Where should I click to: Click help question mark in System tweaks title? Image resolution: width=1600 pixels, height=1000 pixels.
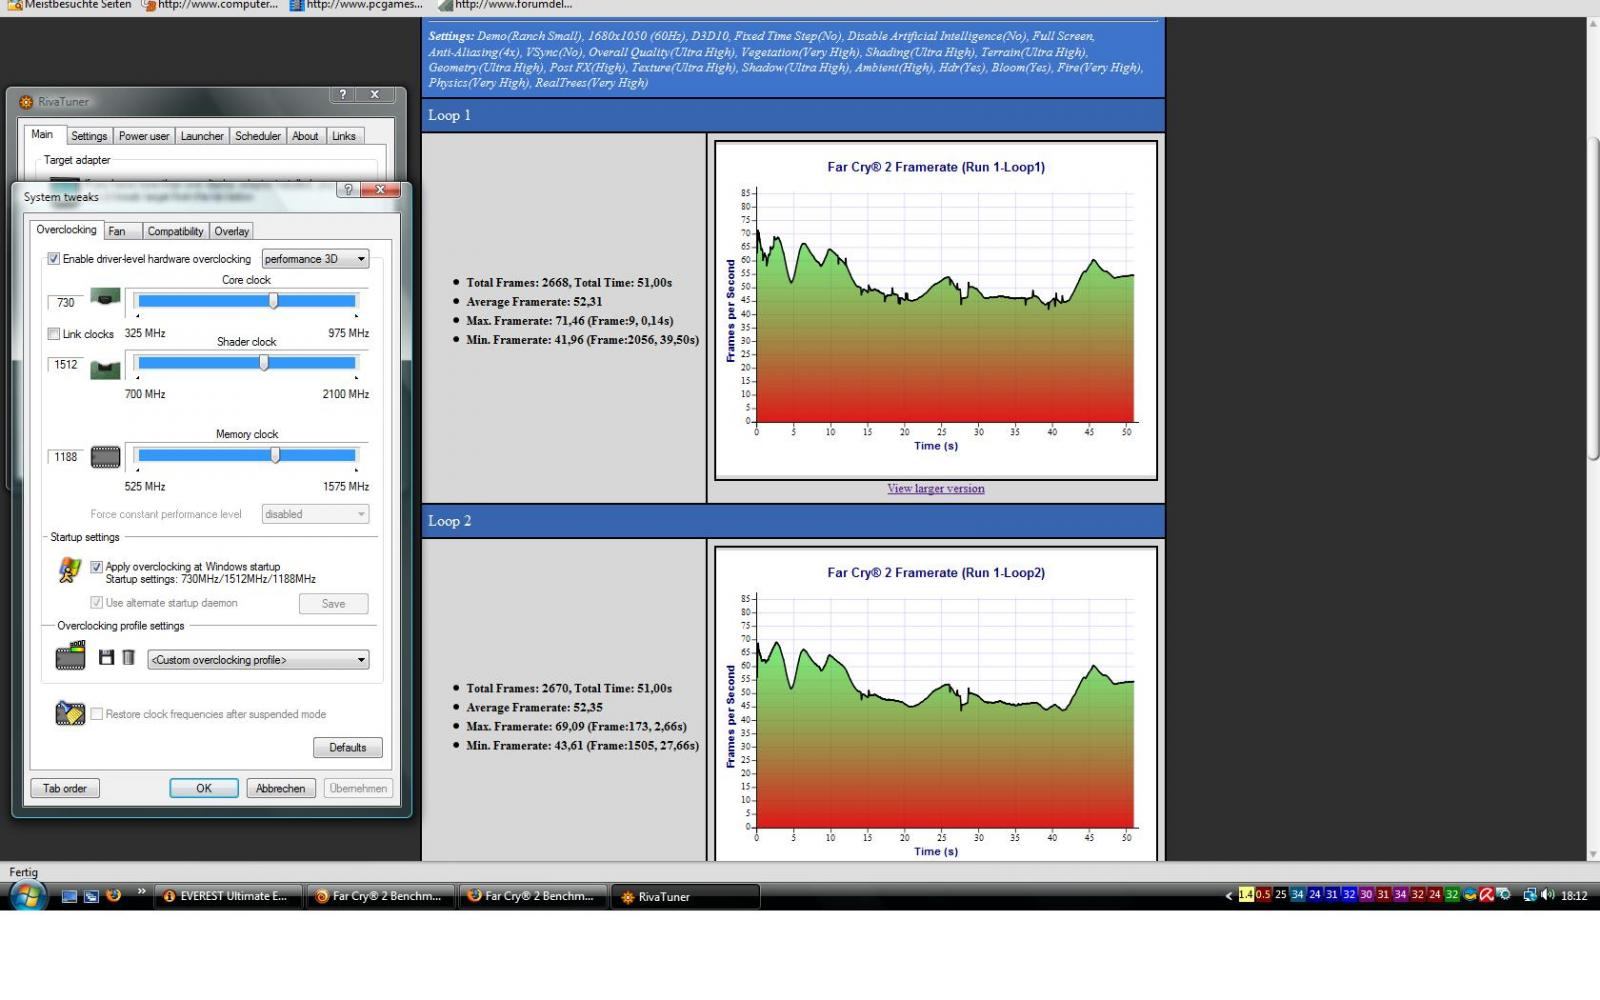point(348,189)
